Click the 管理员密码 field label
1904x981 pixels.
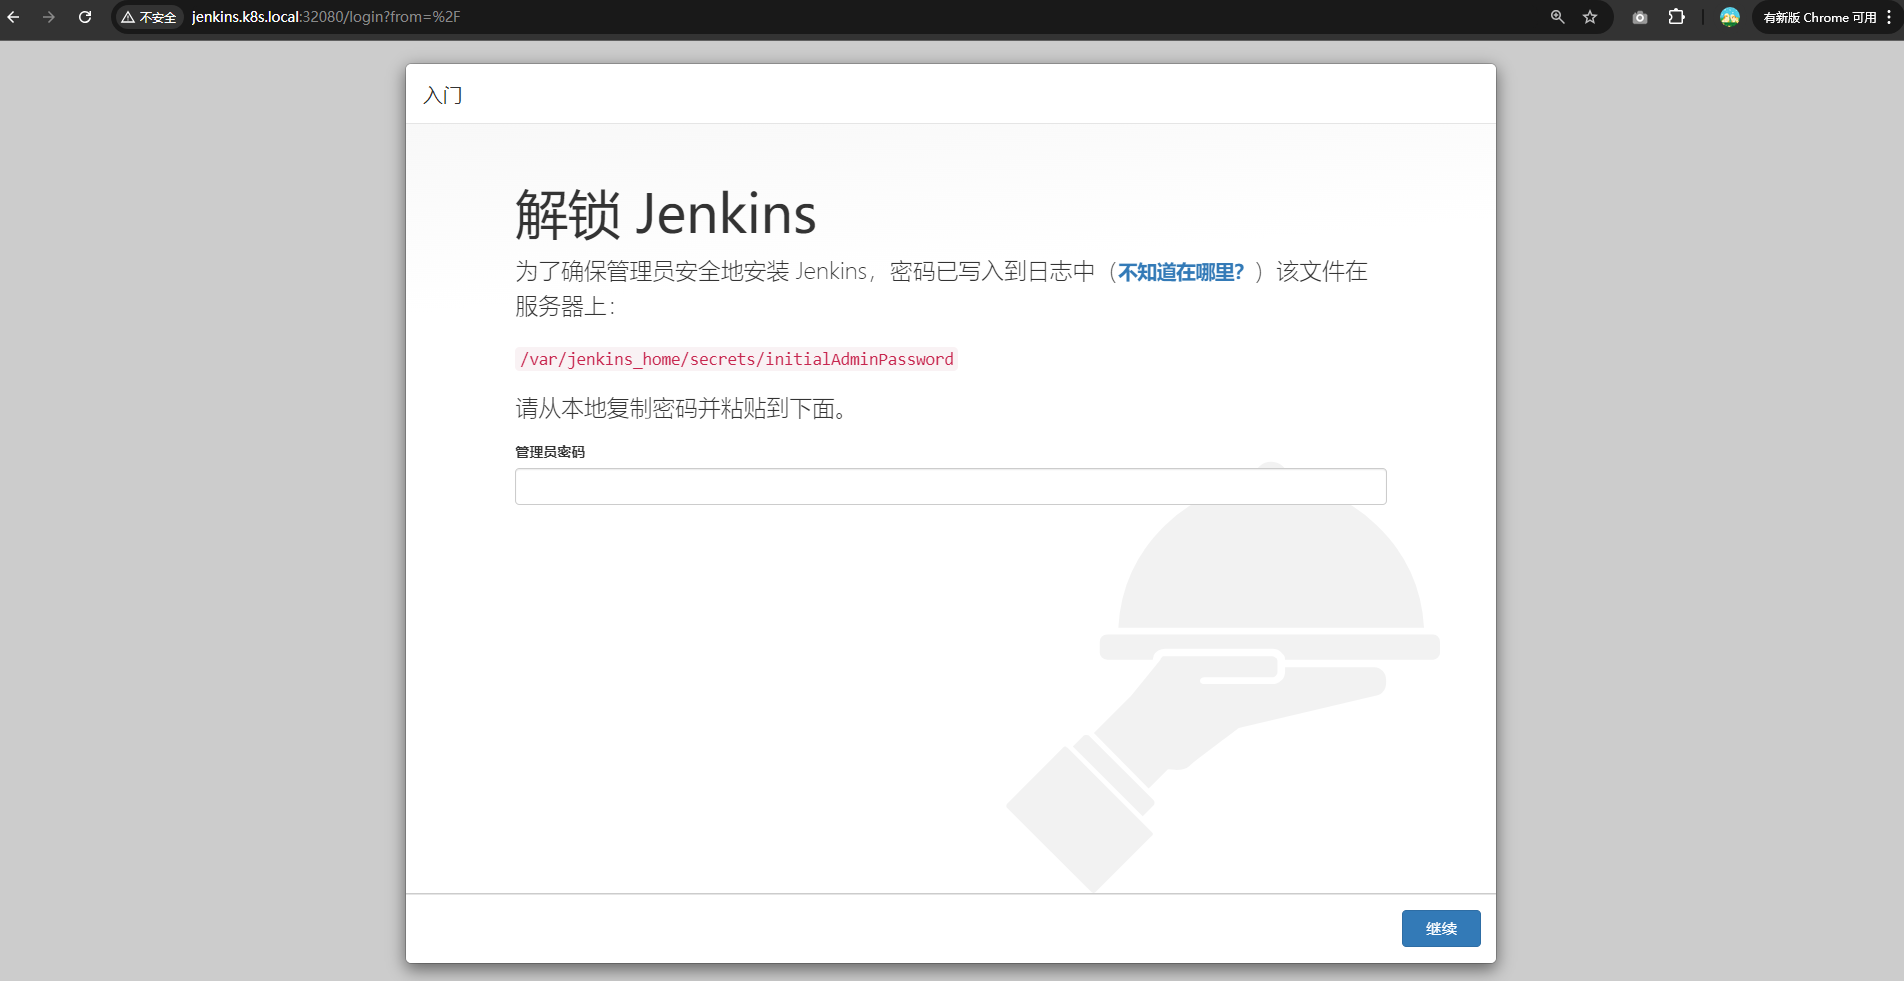click(550, 452)
